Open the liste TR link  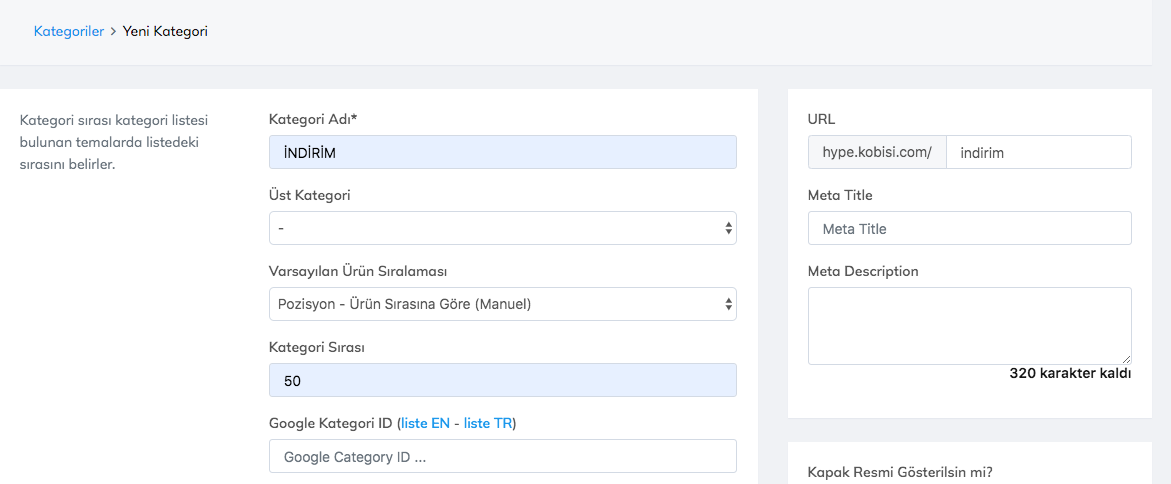pos(488,423)
